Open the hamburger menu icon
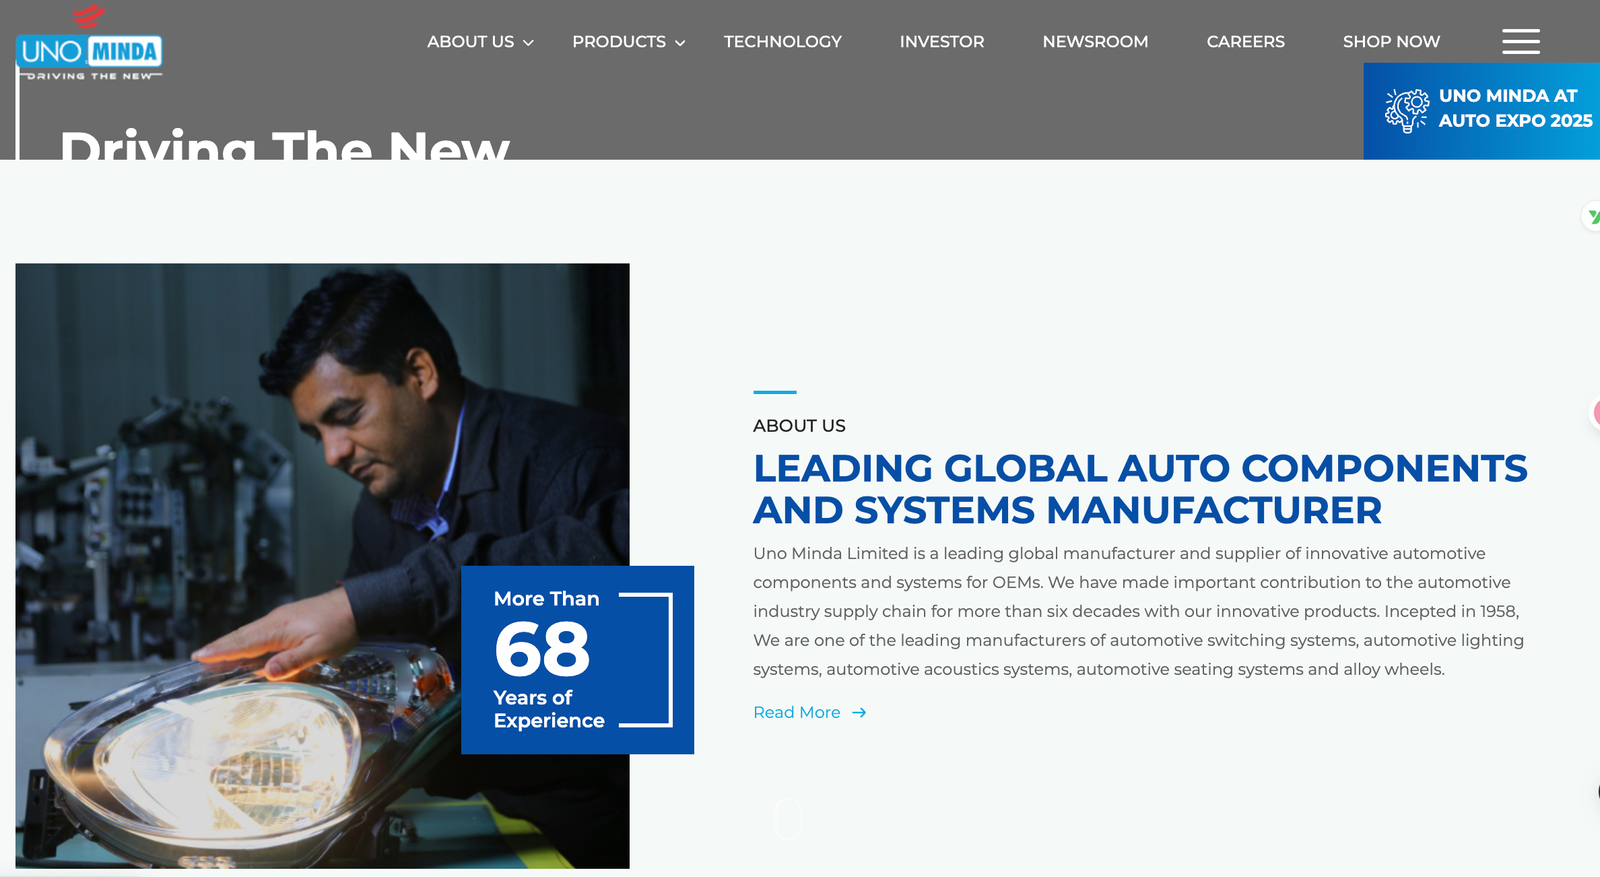This screenshot has height=877, width=1600. [1520, 41]
